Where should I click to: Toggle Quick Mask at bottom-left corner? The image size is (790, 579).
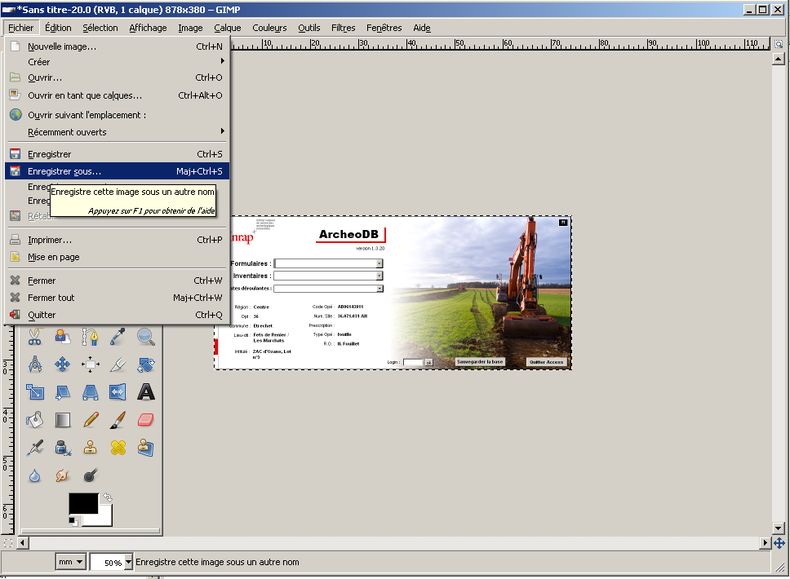coord(8,543)
